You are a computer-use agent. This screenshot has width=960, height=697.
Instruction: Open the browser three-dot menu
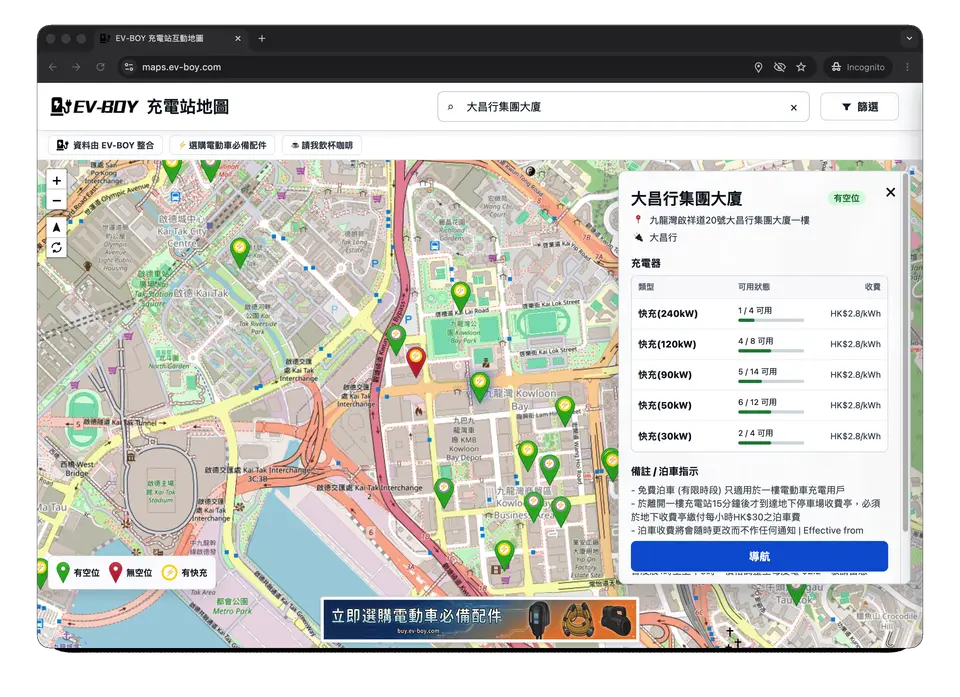907,67
